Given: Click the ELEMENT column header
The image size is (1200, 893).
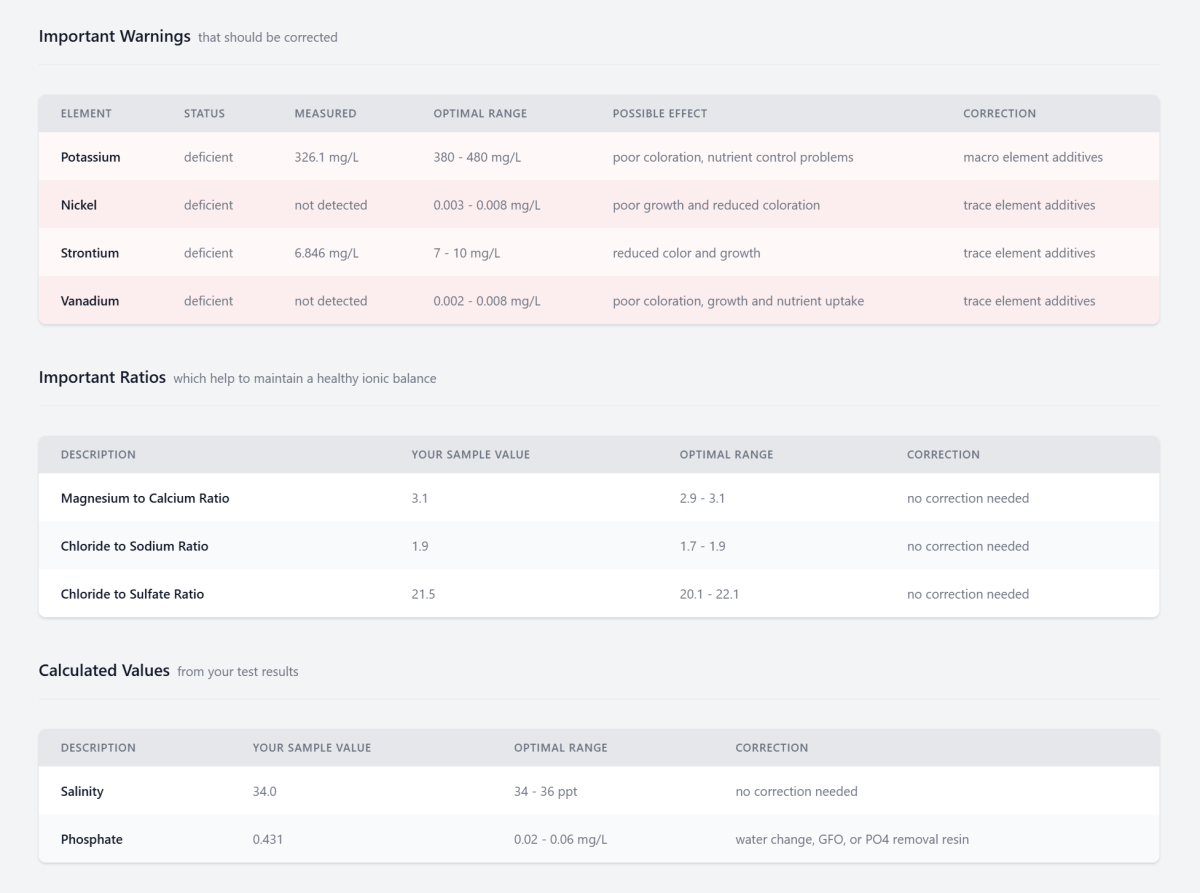Looking at the screenshot, I should [x=86, y=113].
